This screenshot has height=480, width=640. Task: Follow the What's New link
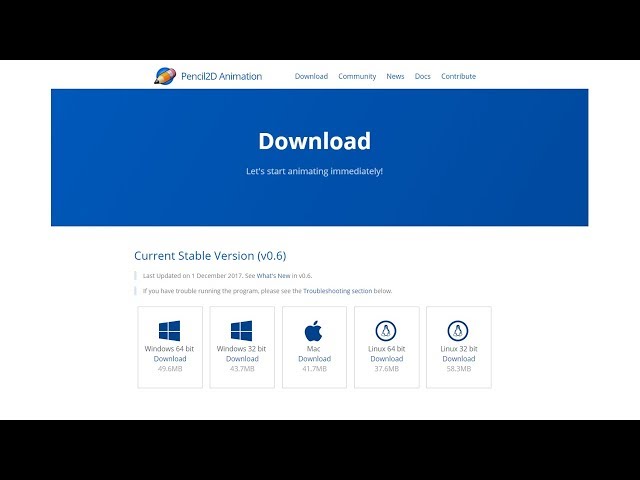pos(273,276)
